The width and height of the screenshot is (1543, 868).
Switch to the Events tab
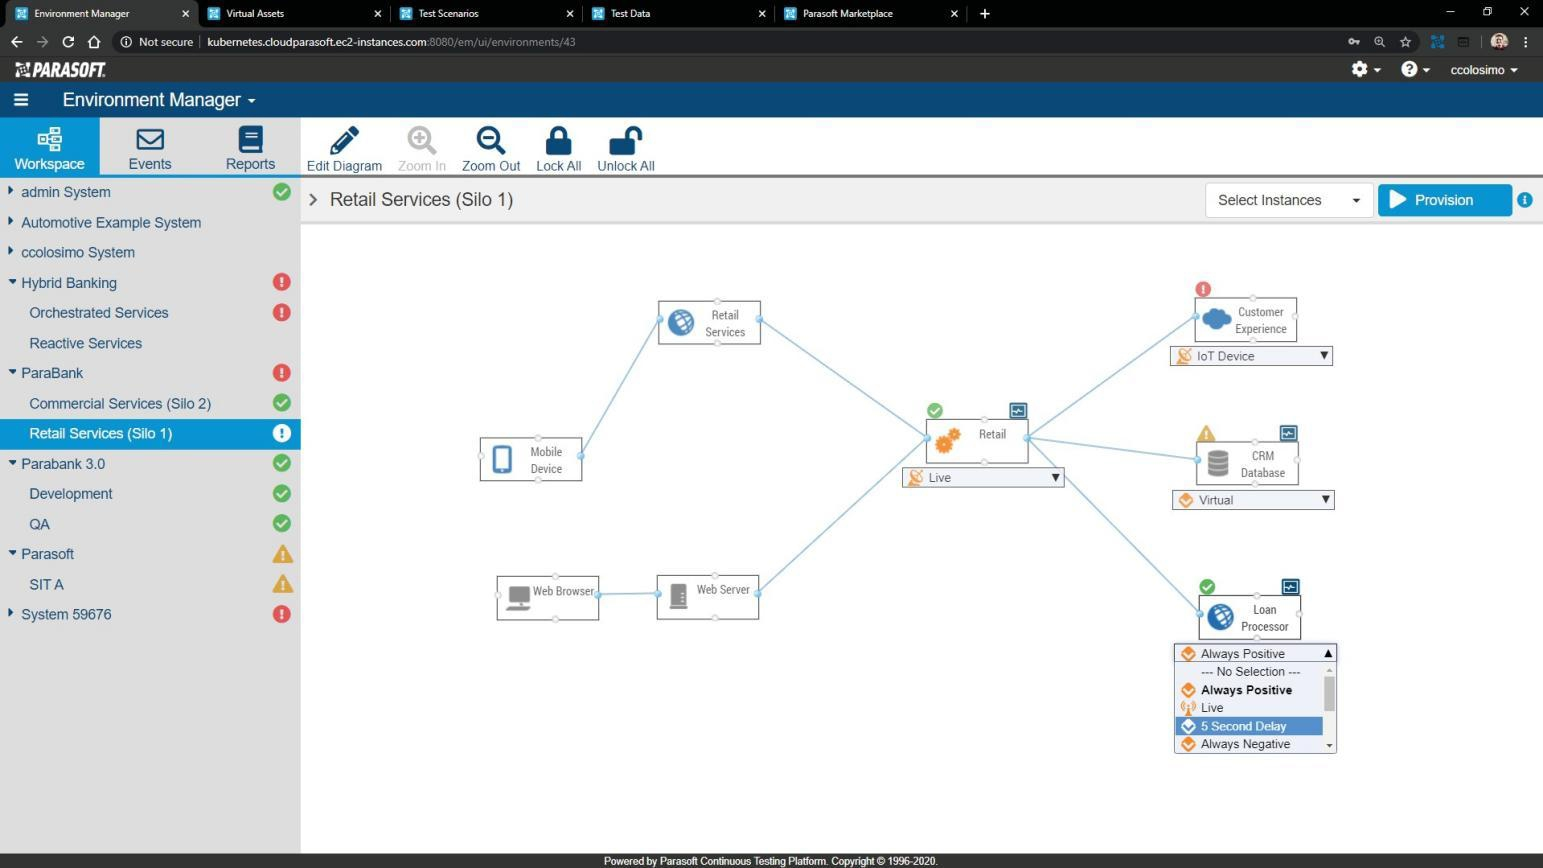tap(150, 147)
